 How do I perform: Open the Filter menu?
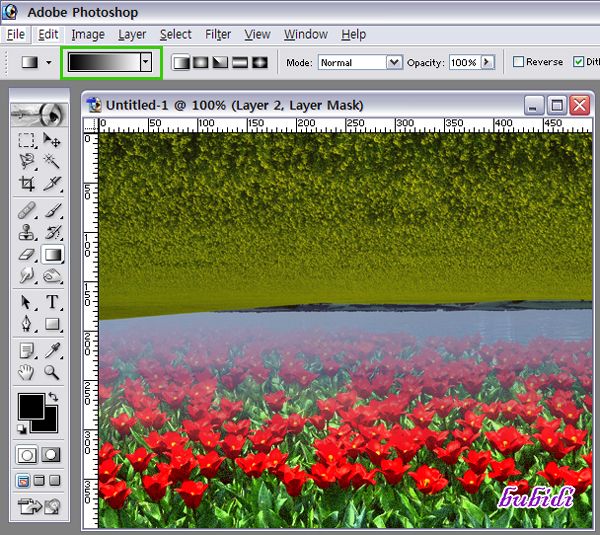(218, 34)
